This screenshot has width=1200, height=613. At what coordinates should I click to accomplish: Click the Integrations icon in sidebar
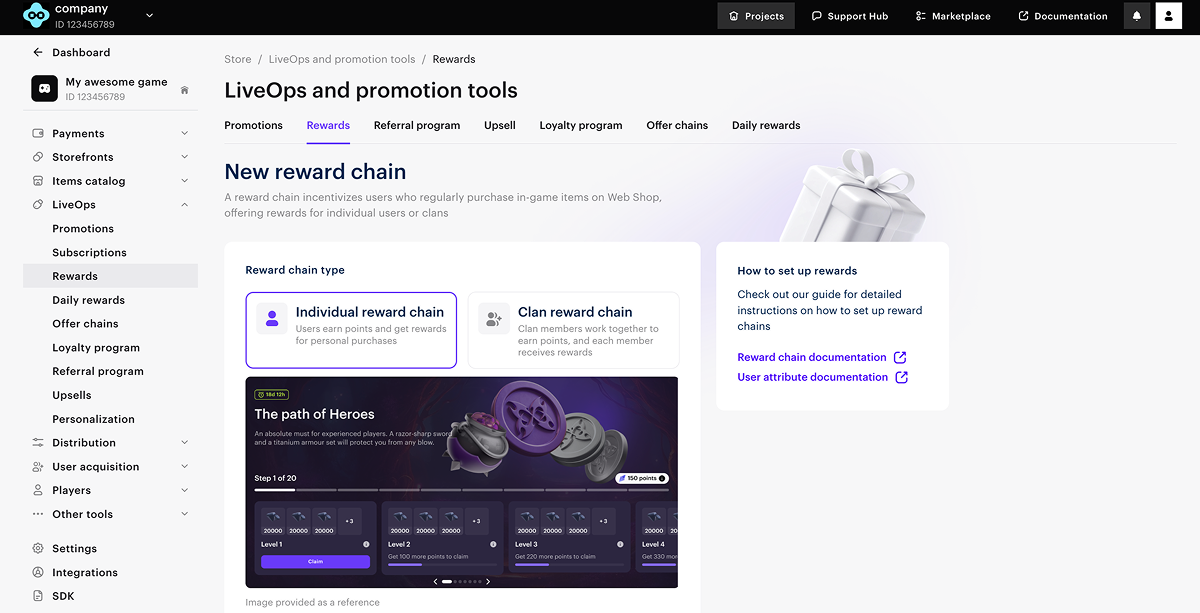38,572
